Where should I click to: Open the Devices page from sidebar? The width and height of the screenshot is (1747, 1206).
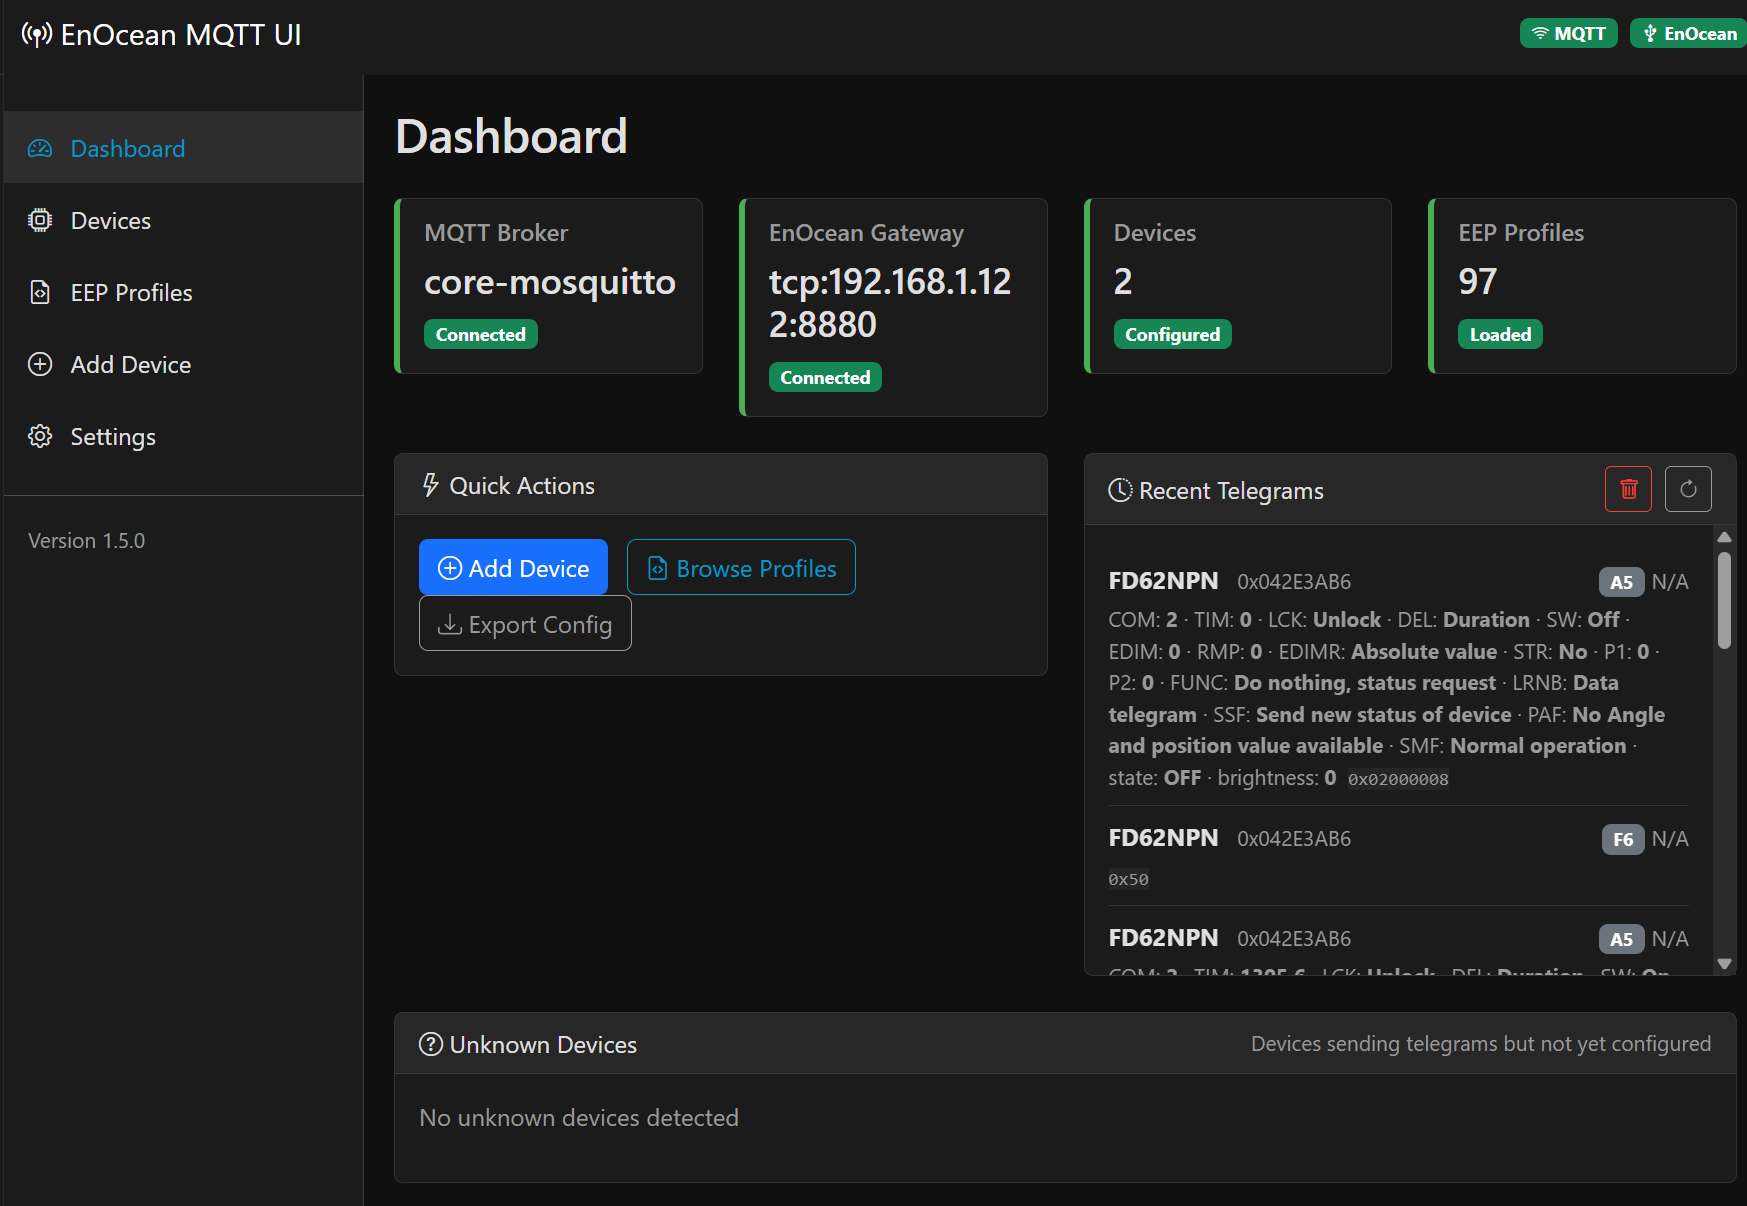tap(183, 221)
